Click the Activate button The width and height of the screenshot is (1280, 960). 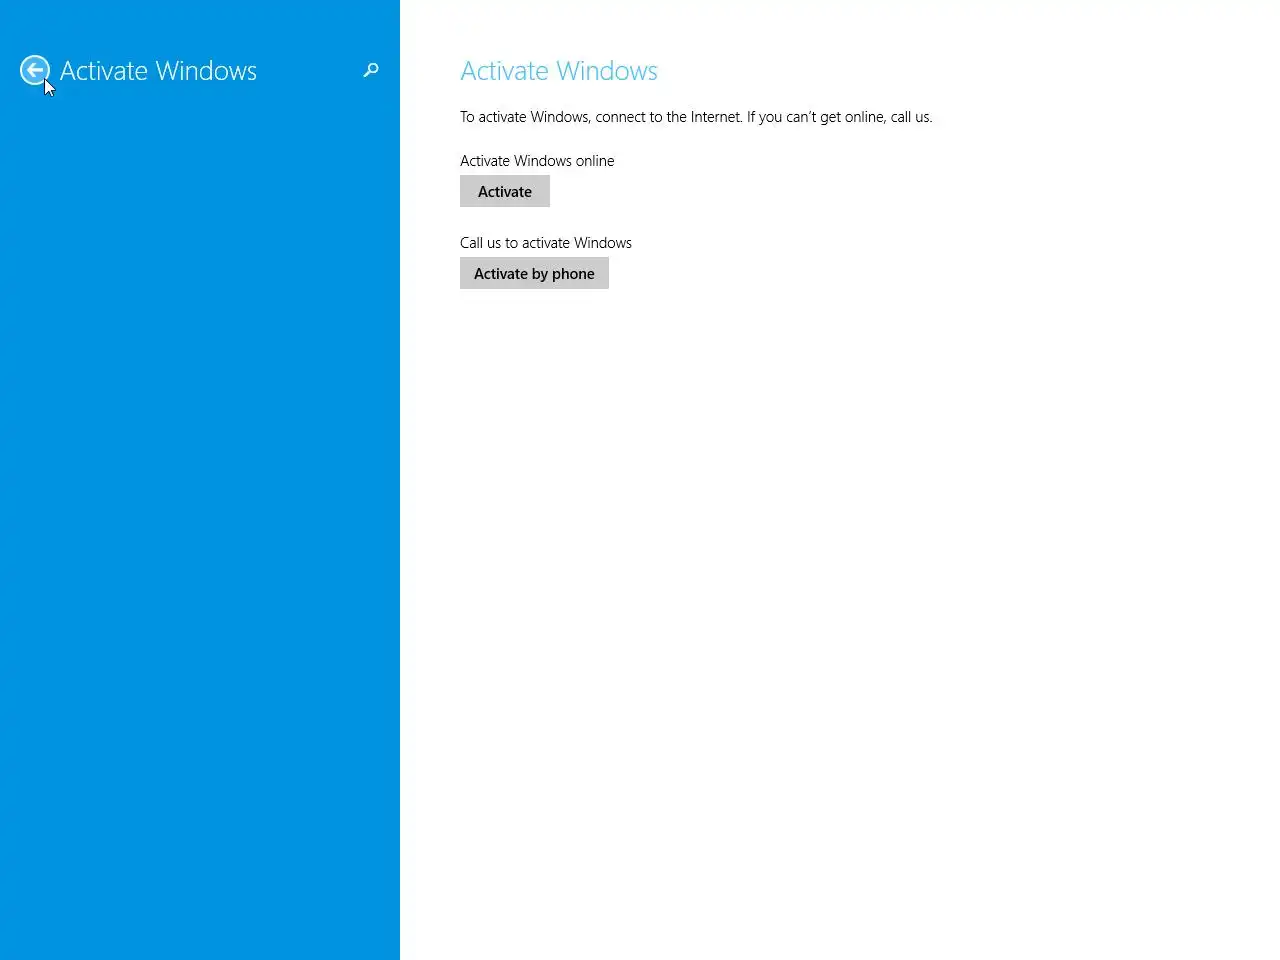click(x=505, y=191)
